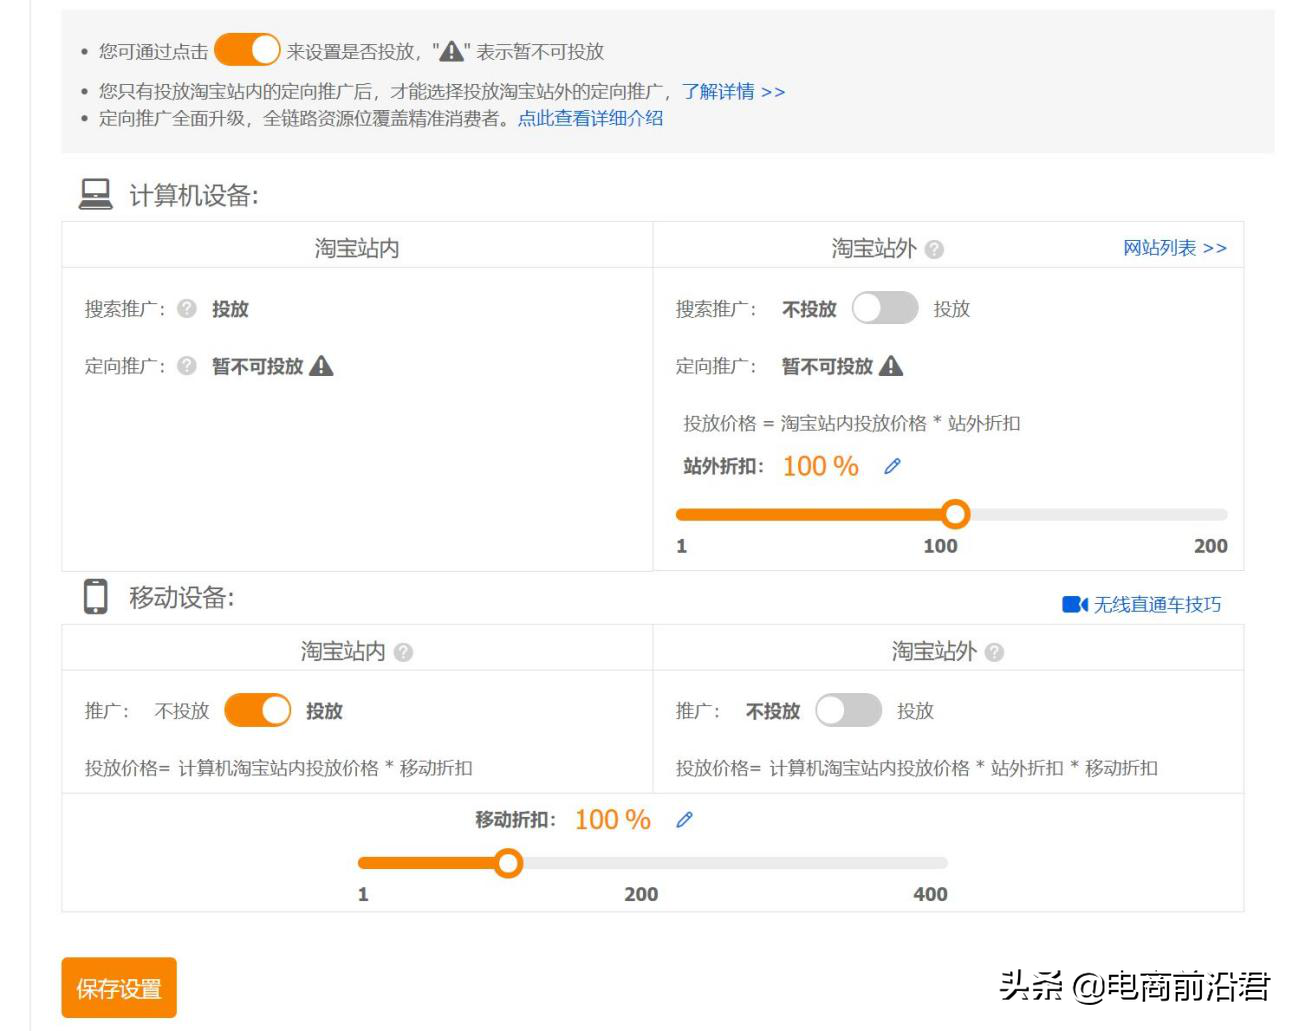Click the 点此查看详细介绍 link
This screenshot has height=1031, width=1299.
pyautogui.click(x=591, y=118)
